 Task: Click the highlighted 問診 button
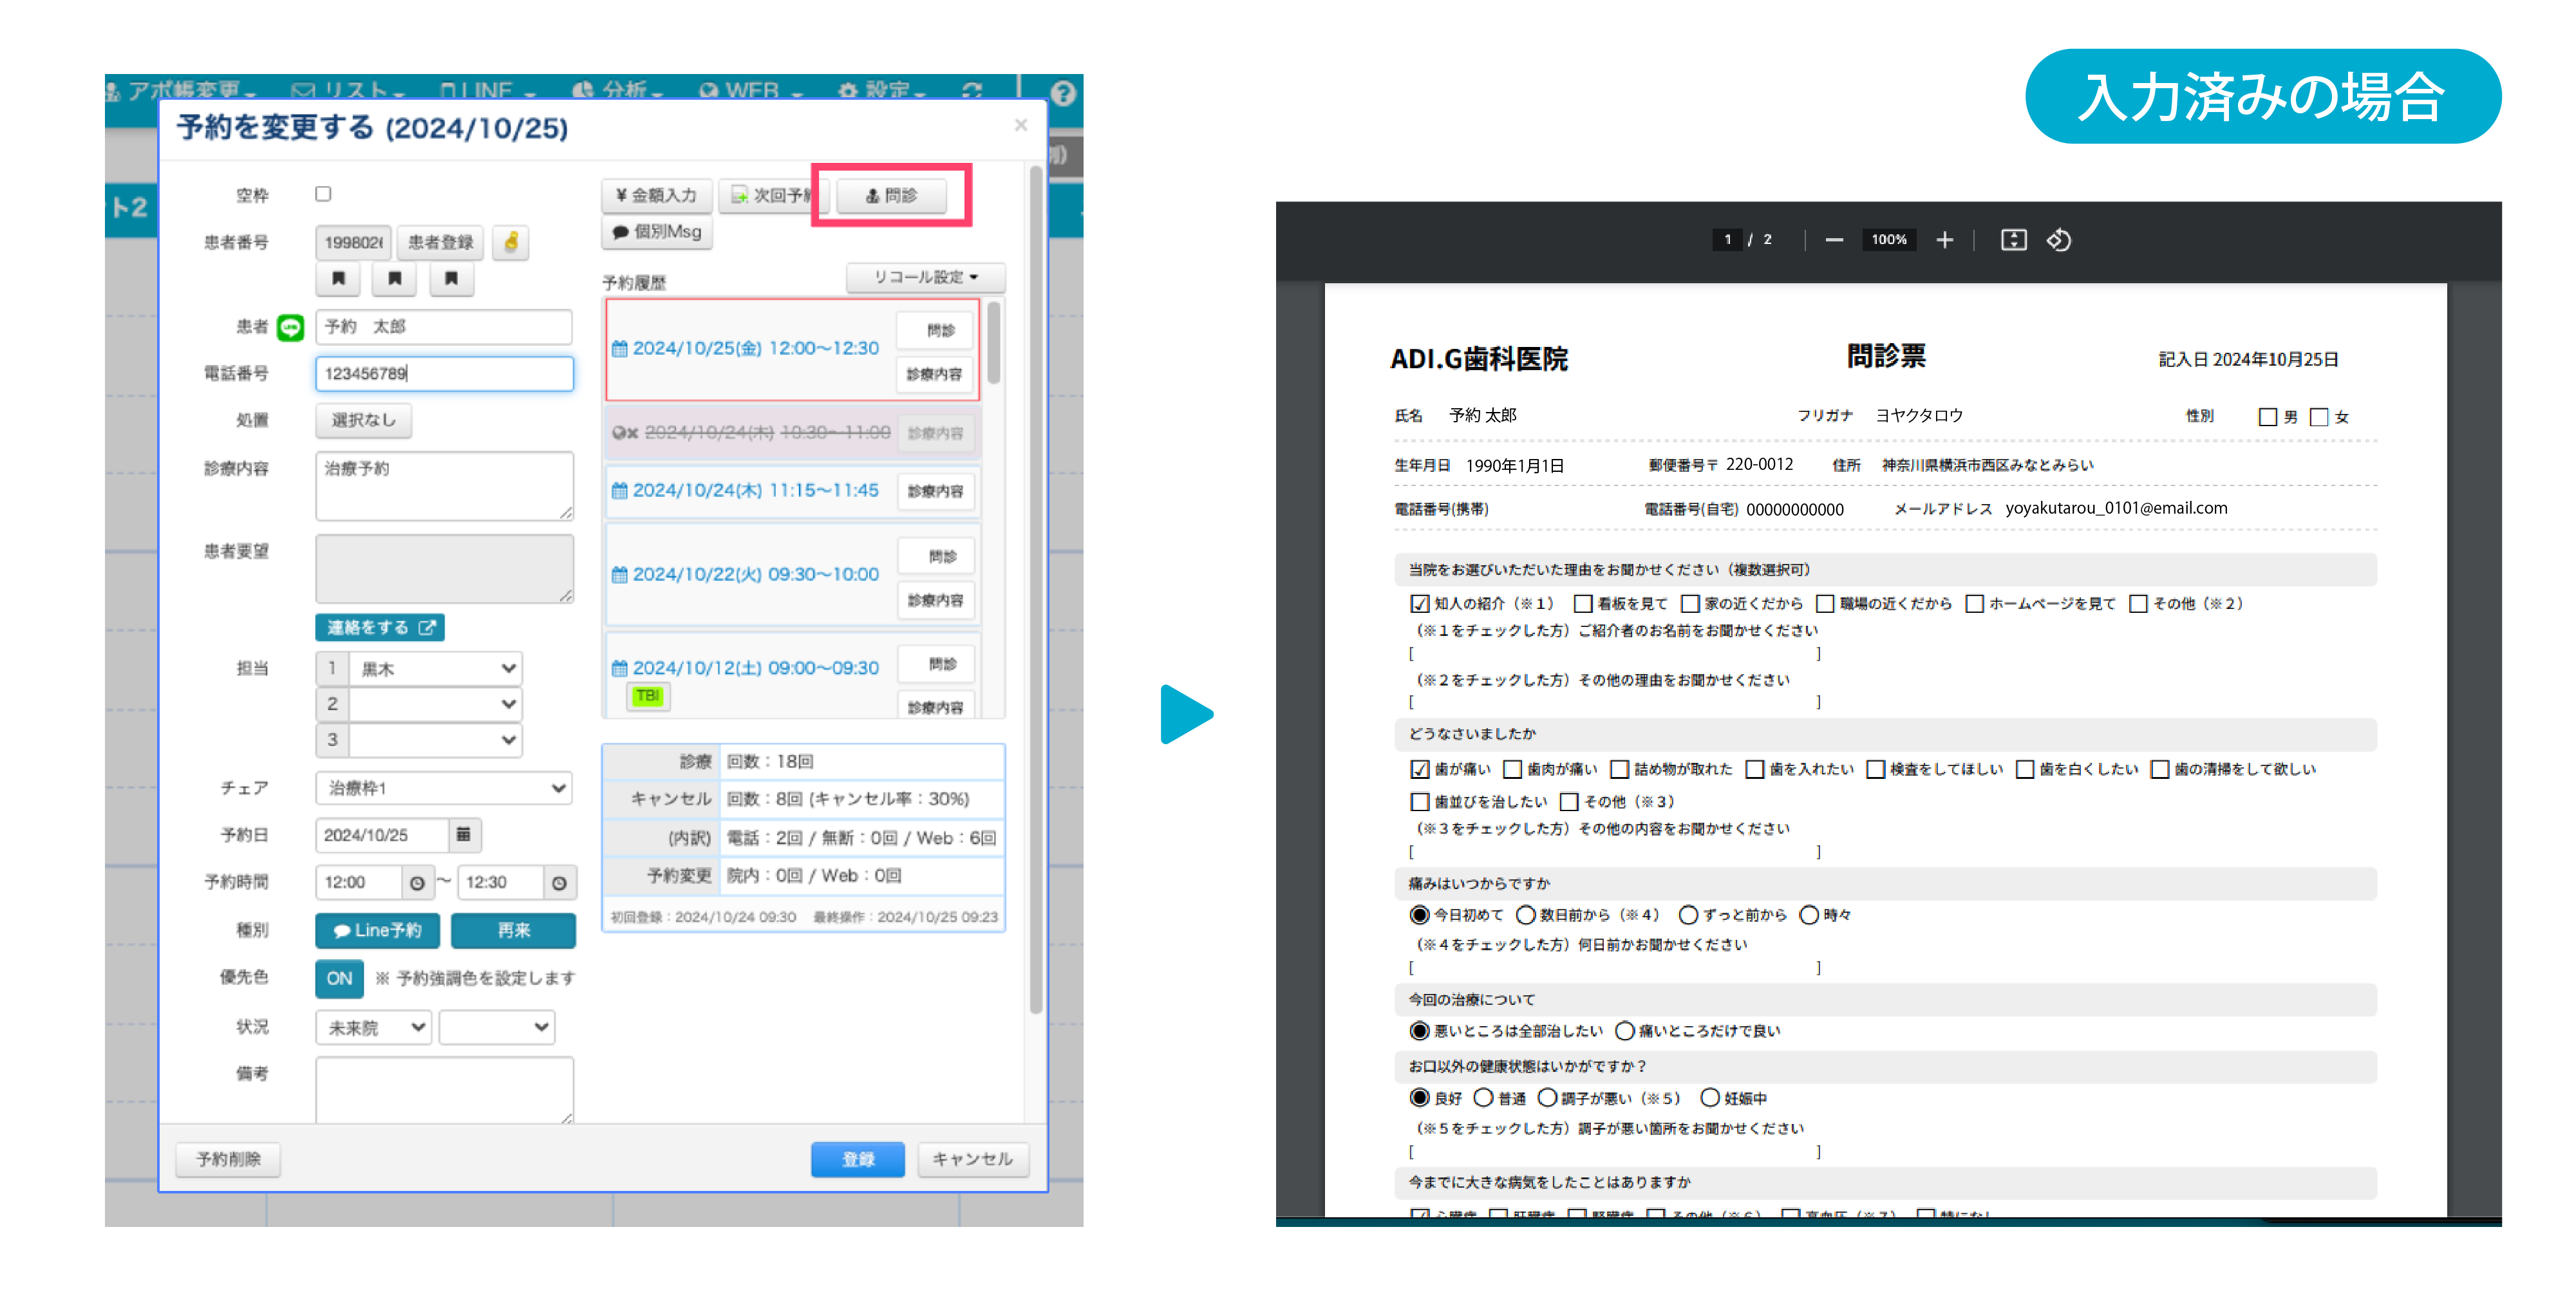pos(891,196)
